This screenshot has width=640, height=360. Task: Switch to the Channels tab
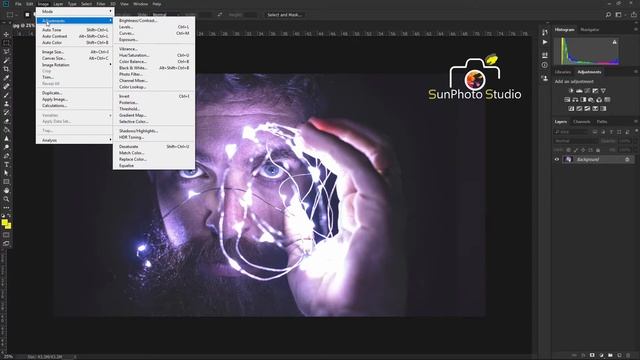click(x=582, y=122)
